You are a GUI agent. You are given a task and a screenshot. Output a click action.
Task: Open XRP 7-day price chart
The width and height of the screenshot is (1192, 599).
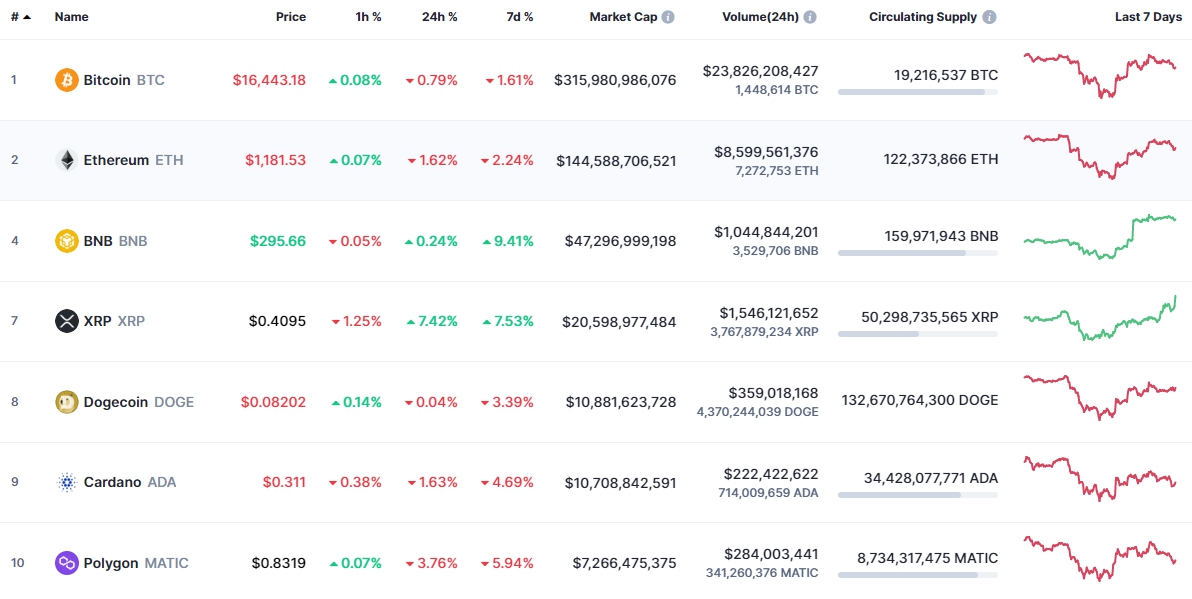coord(1099,318)
